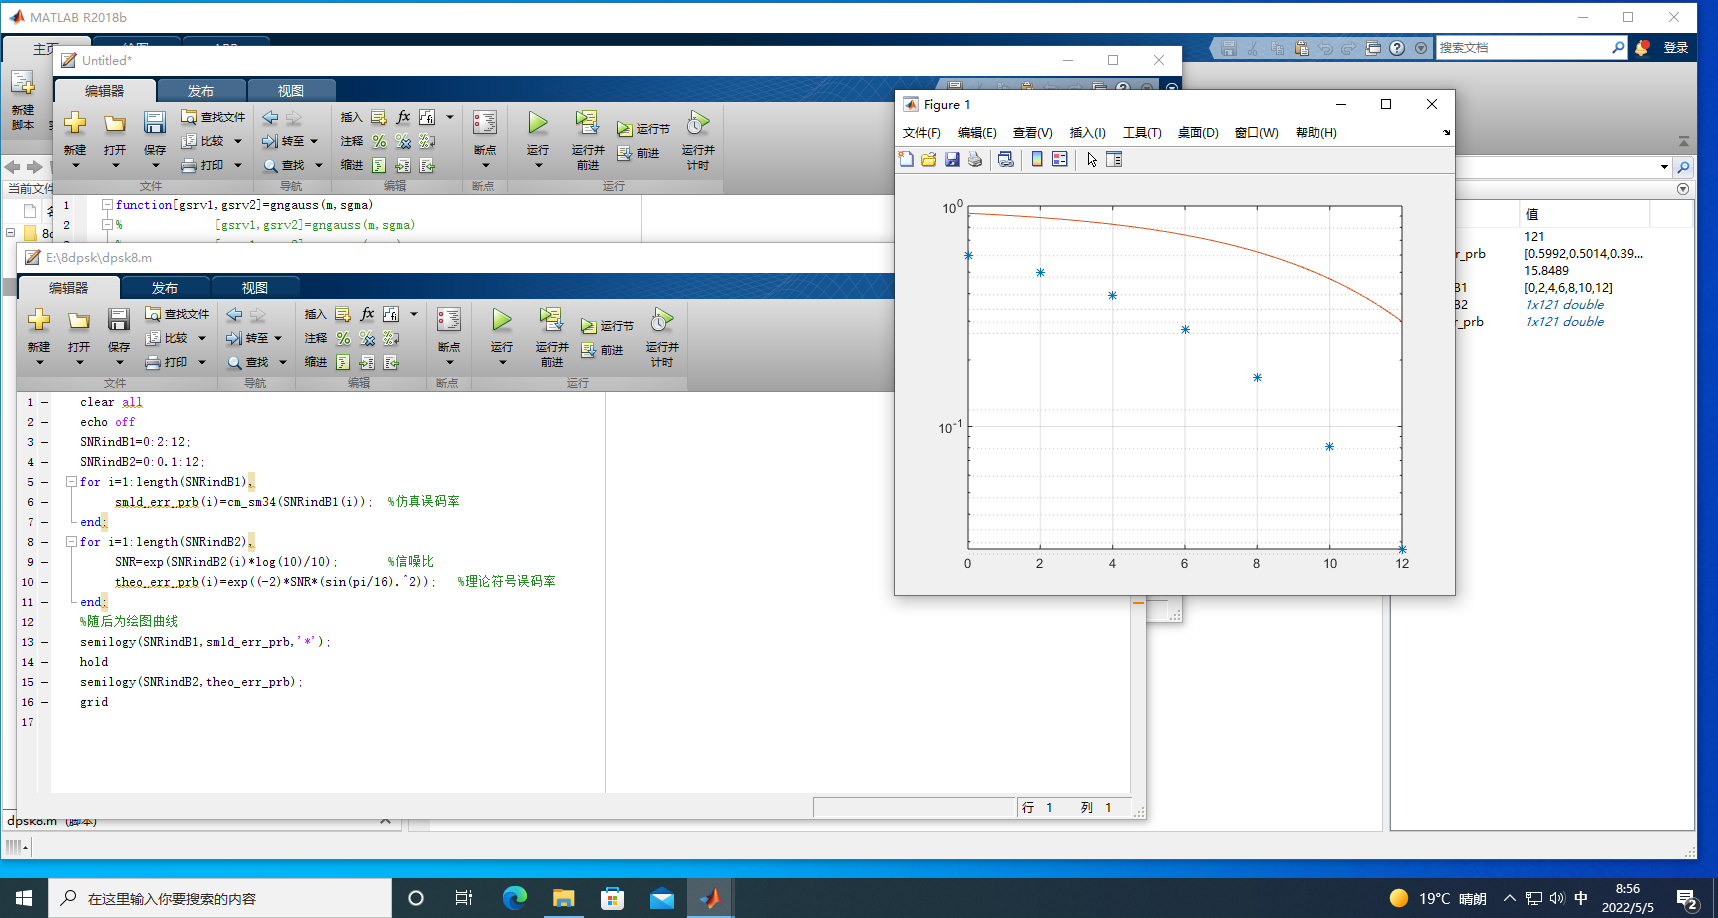Viewport: 1718px width, 918px height.
Task: Click 查找 (Find) in dpsk8.m editor
Action: click(x=256, y=362)
